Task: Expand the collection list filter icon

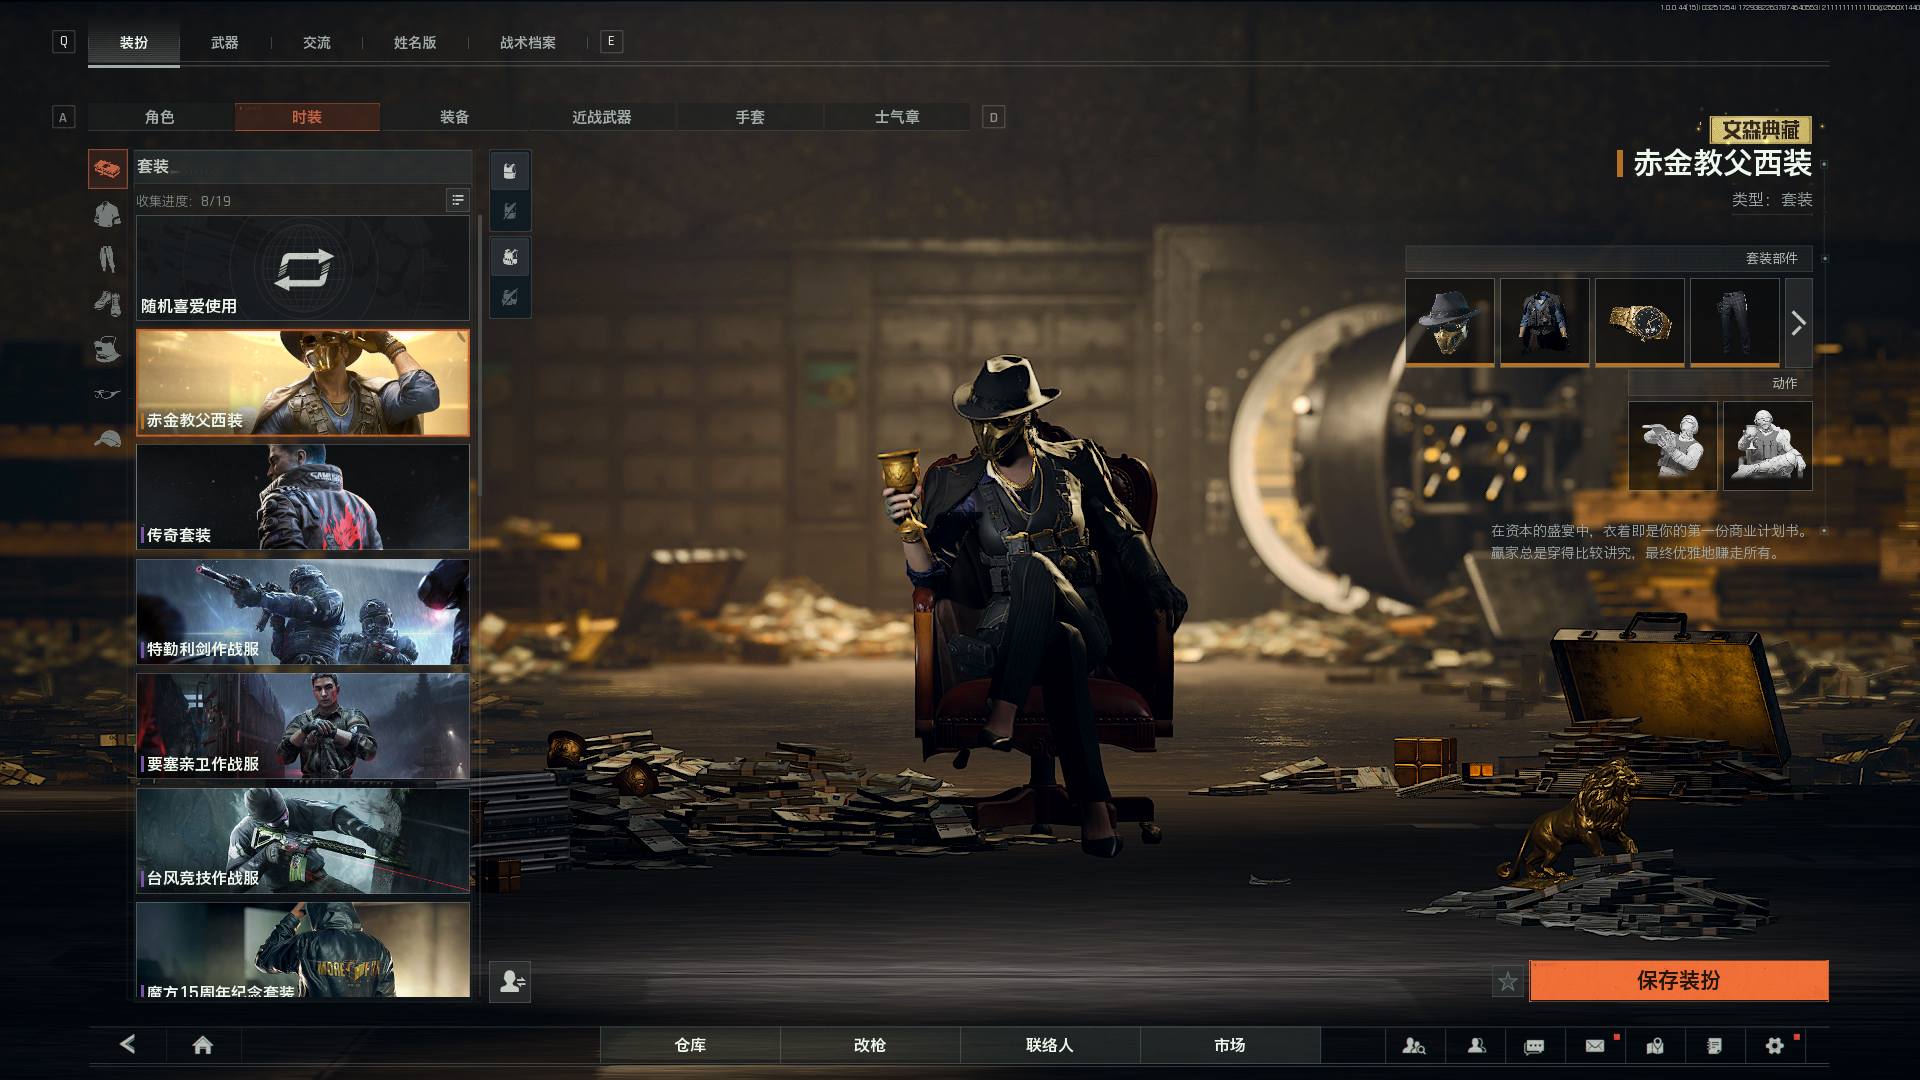Action: 457,200
